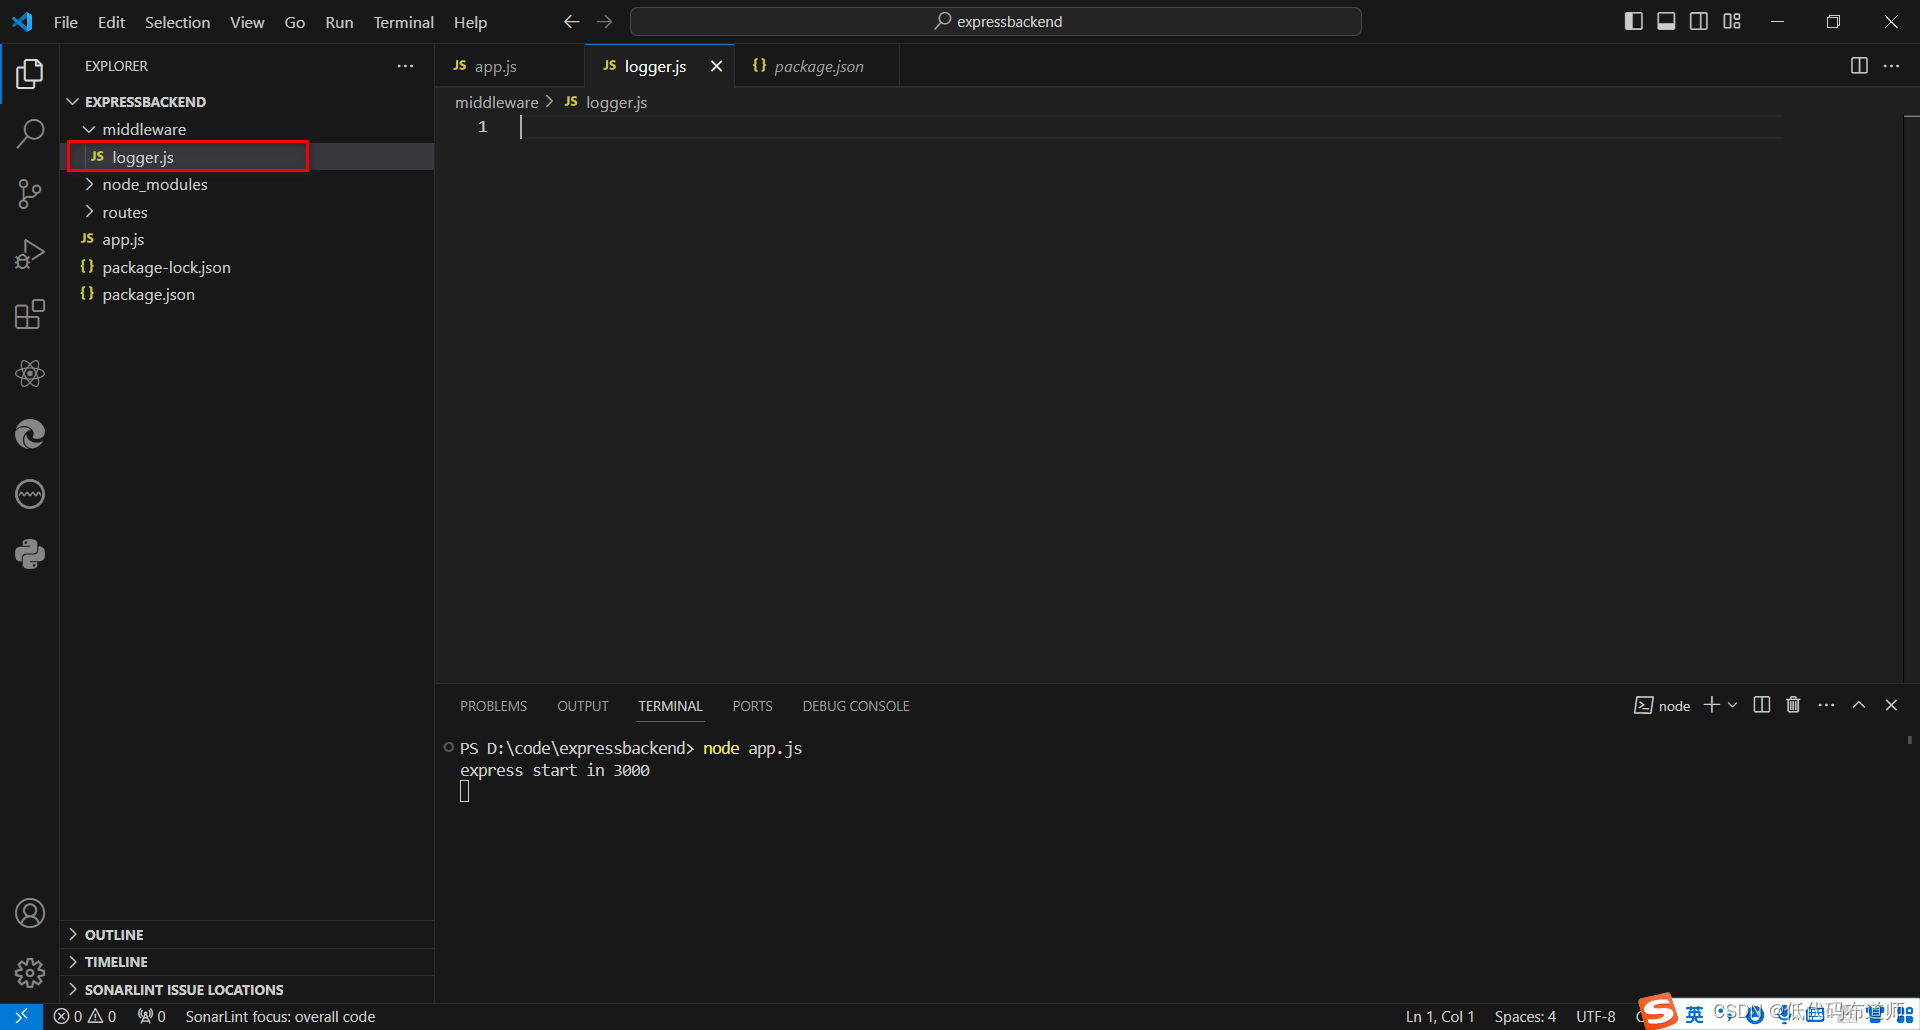Click the node terminal instance label
The image size is (1920, 1030).
(x=1662, y=705)
